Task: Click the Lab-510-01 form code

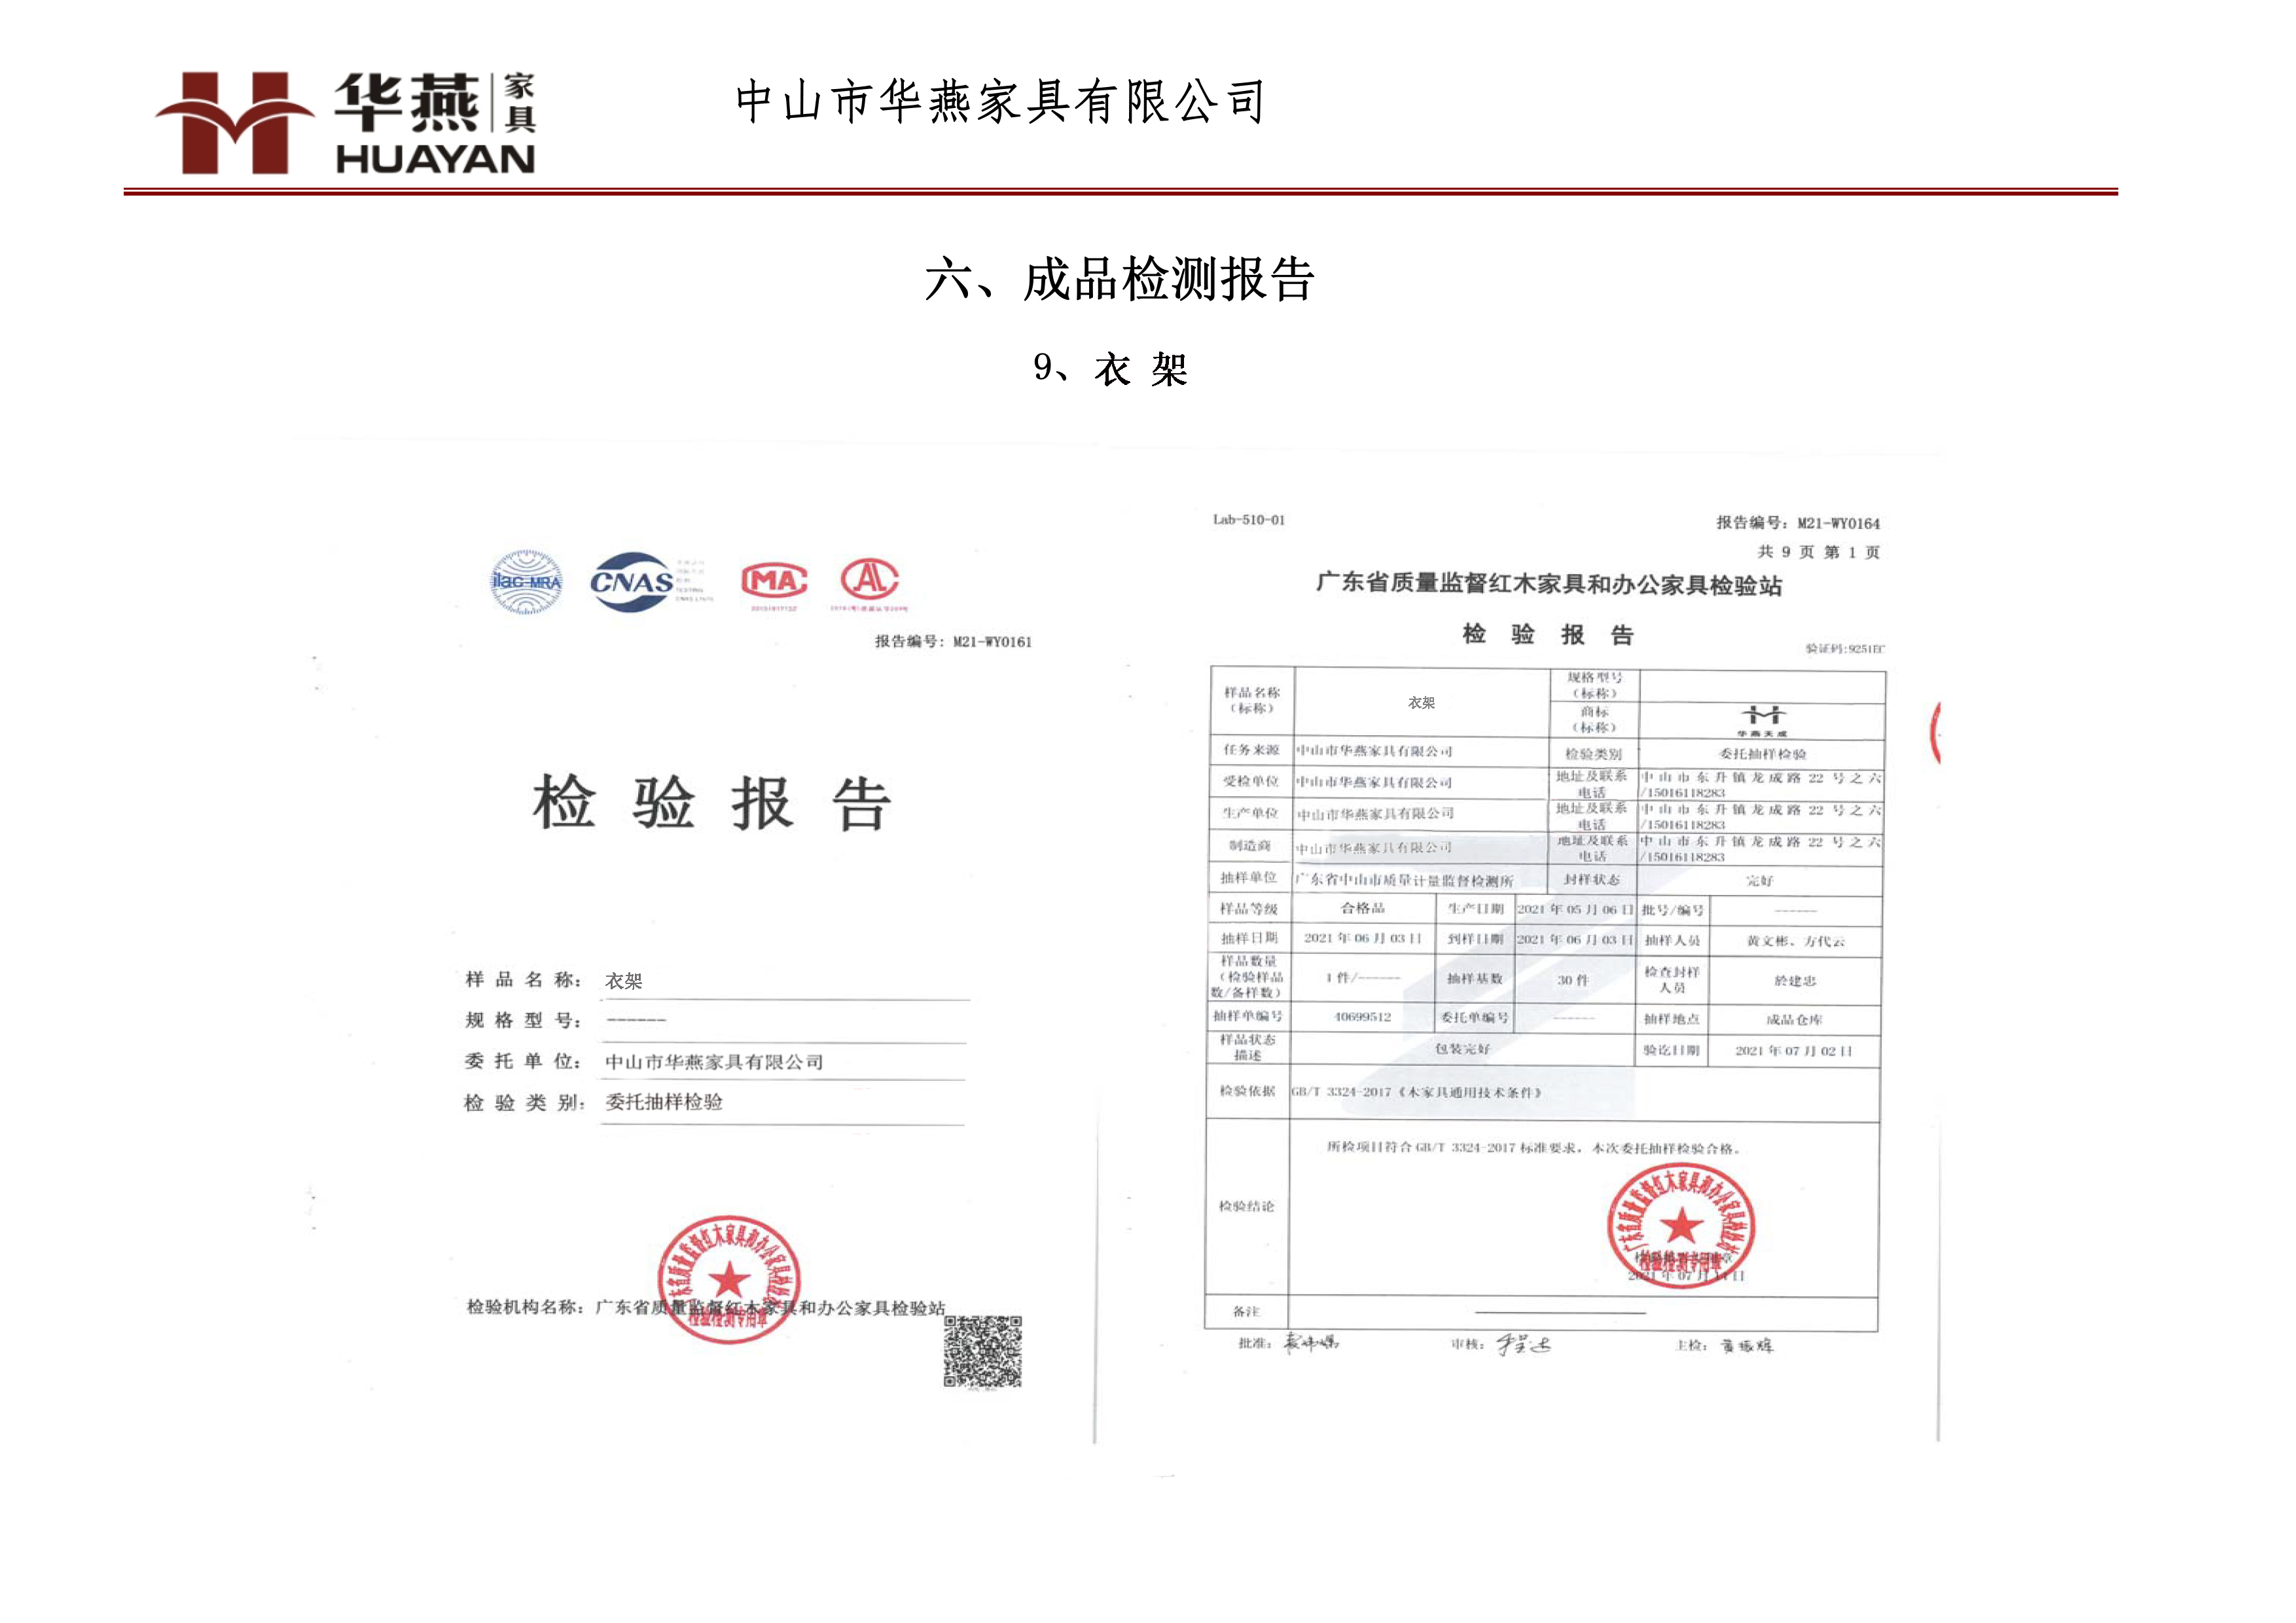Action: (1248, 520)
